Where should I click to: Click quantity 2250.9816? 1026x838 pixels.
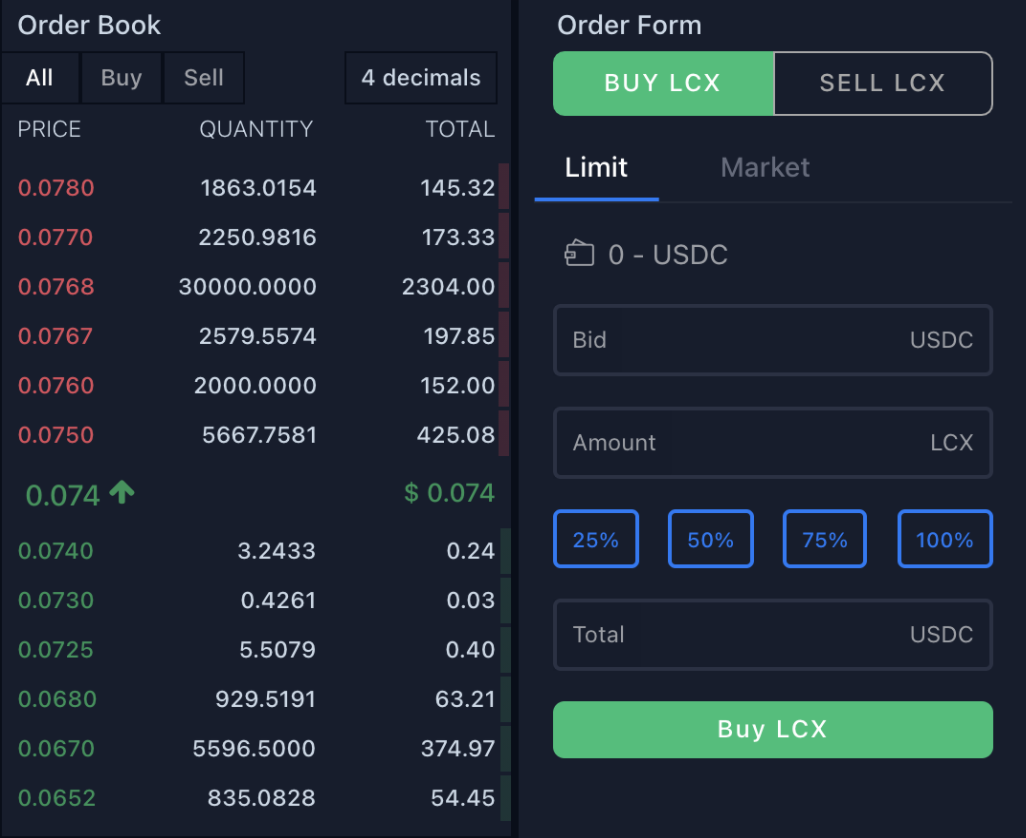pyautogui.click(x=258, y=237)
